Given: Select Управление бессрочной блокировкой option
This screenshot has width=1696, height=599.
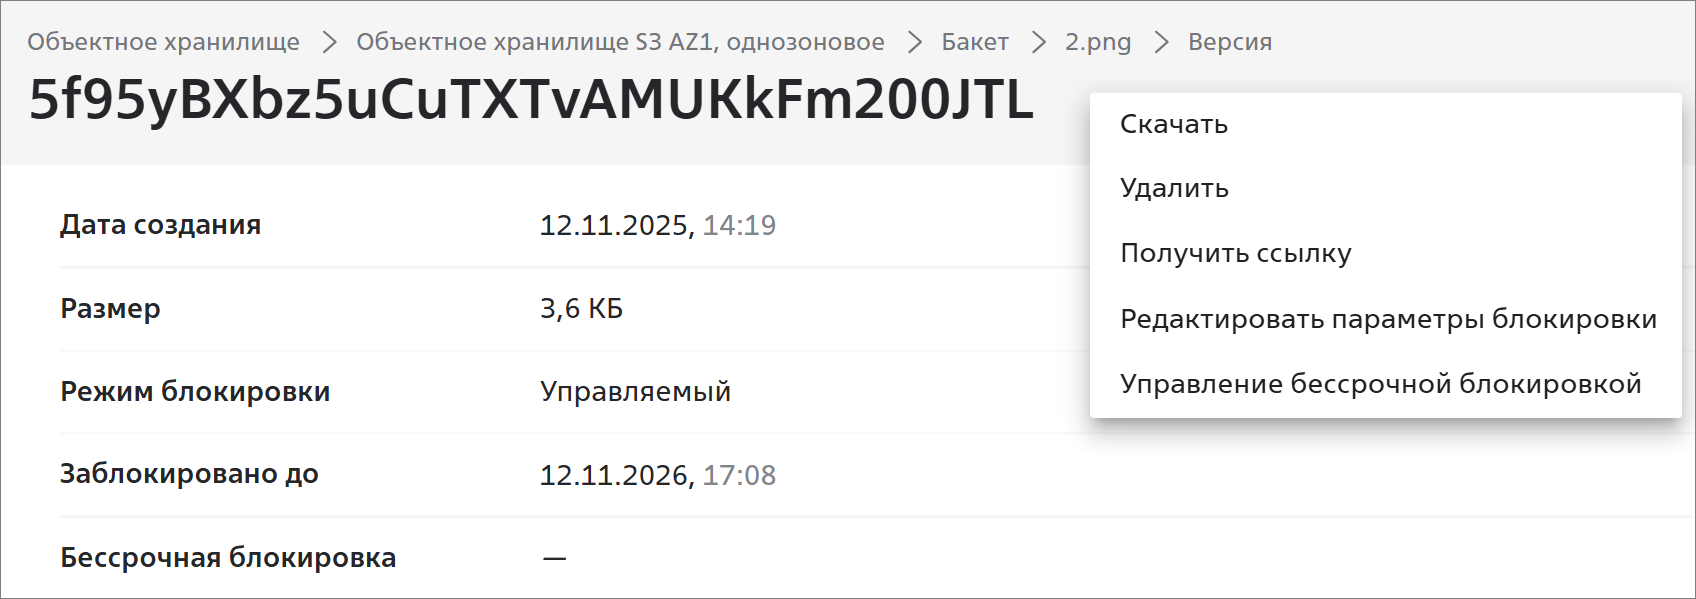Looking at the screenshot, I should (1380, 384).
